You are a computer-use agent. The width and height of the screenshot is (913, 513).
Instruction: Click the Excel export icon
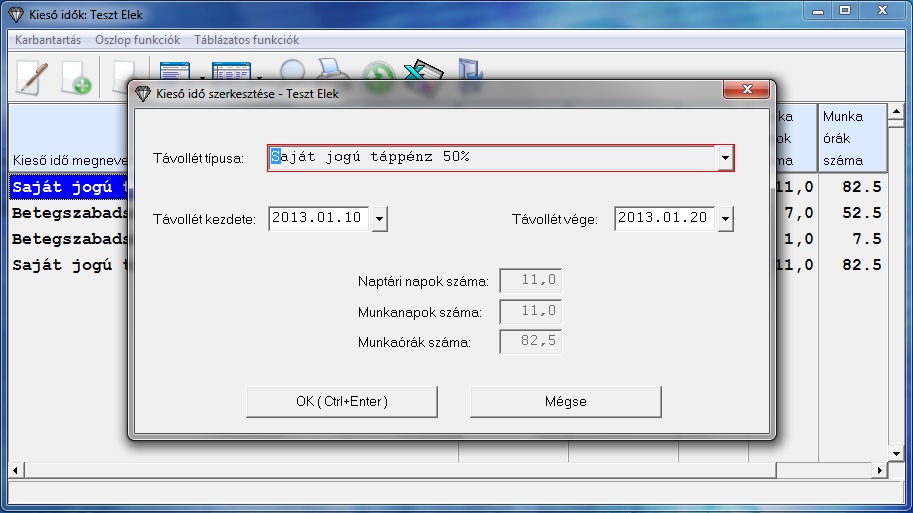[x=423, y=71]
